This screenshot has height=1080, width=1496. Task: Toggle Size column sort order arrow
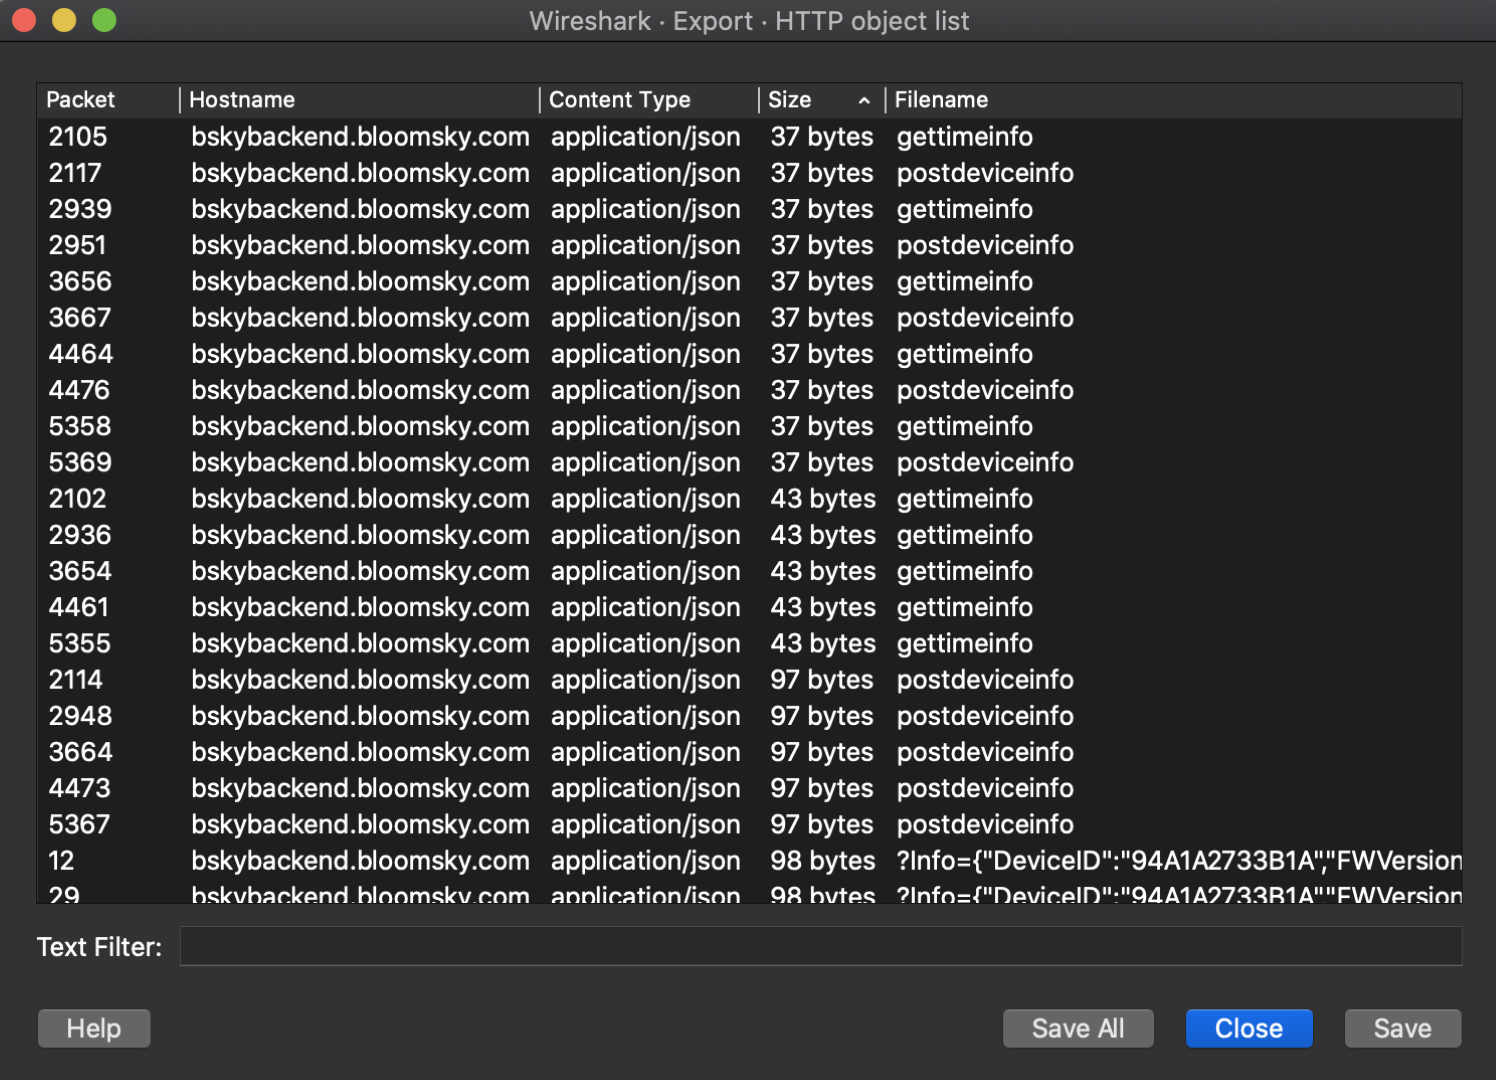tap(864, 101)
